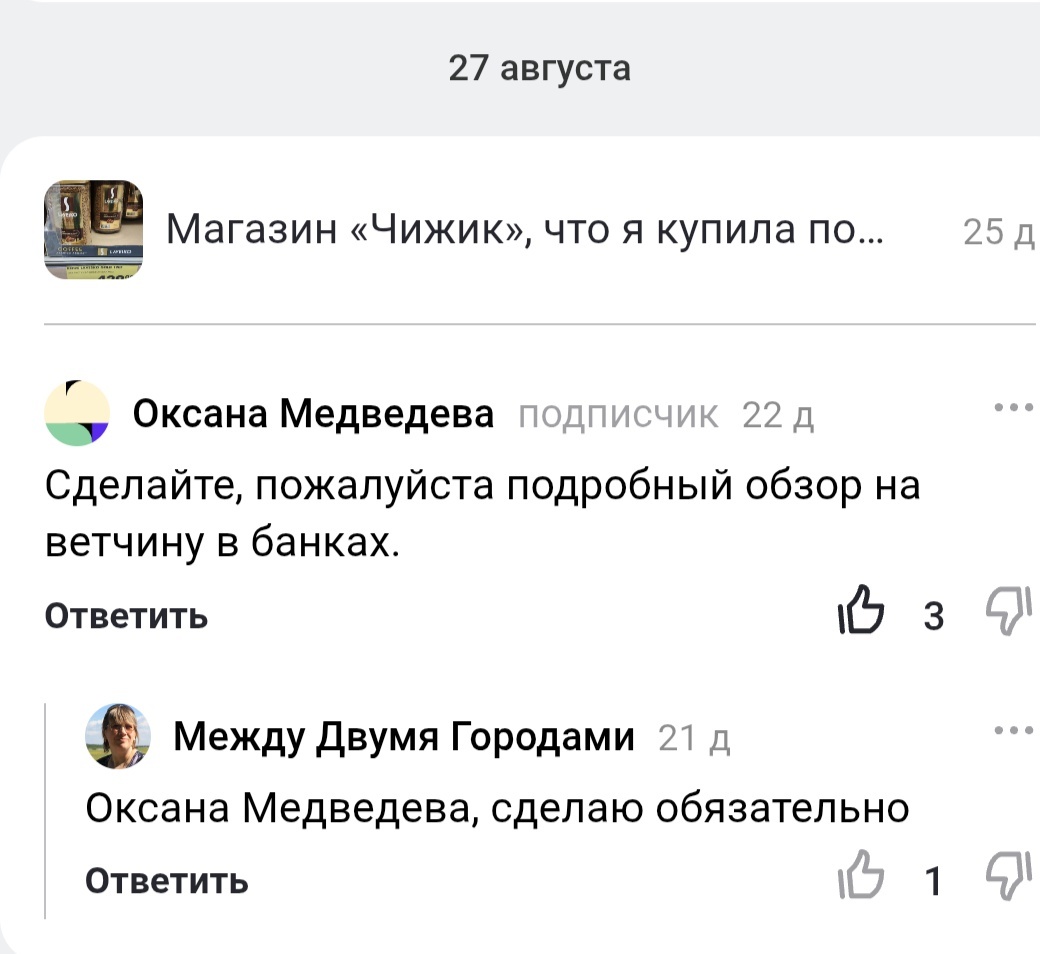This screenshot has width=1040, height=954.
Task: Click Ответить under the channel's reply
Action: coord(168,881)
